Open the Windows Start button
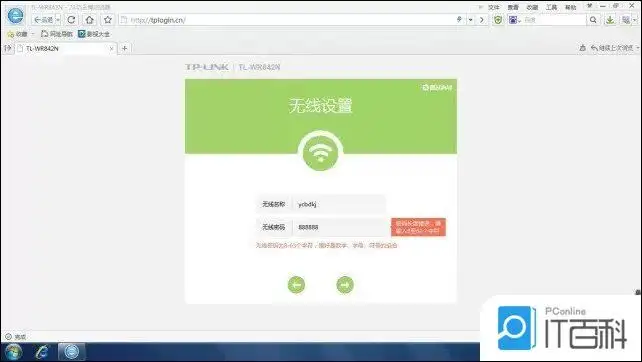This screenshot has height=362, width=642. 13,352
